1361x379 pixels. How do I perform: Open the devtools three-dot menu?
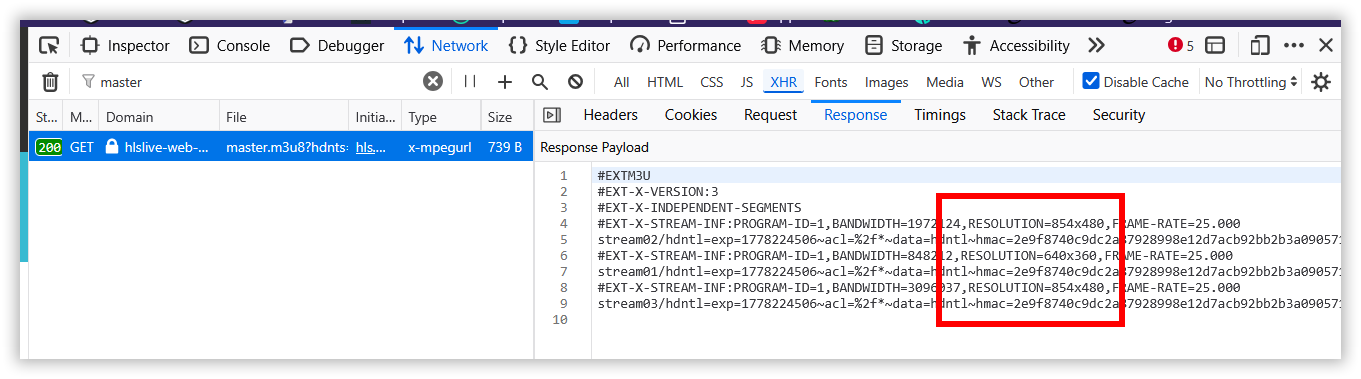(1294, 45)
